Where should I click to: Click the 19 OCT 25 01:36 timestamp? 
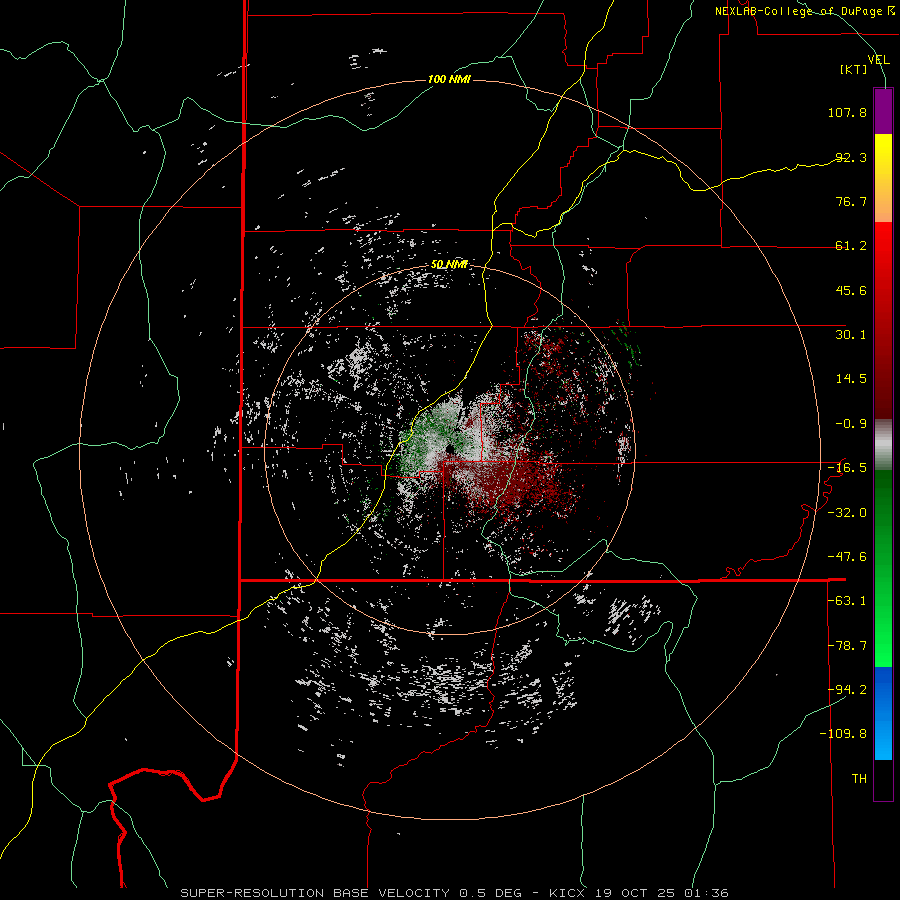661,893
